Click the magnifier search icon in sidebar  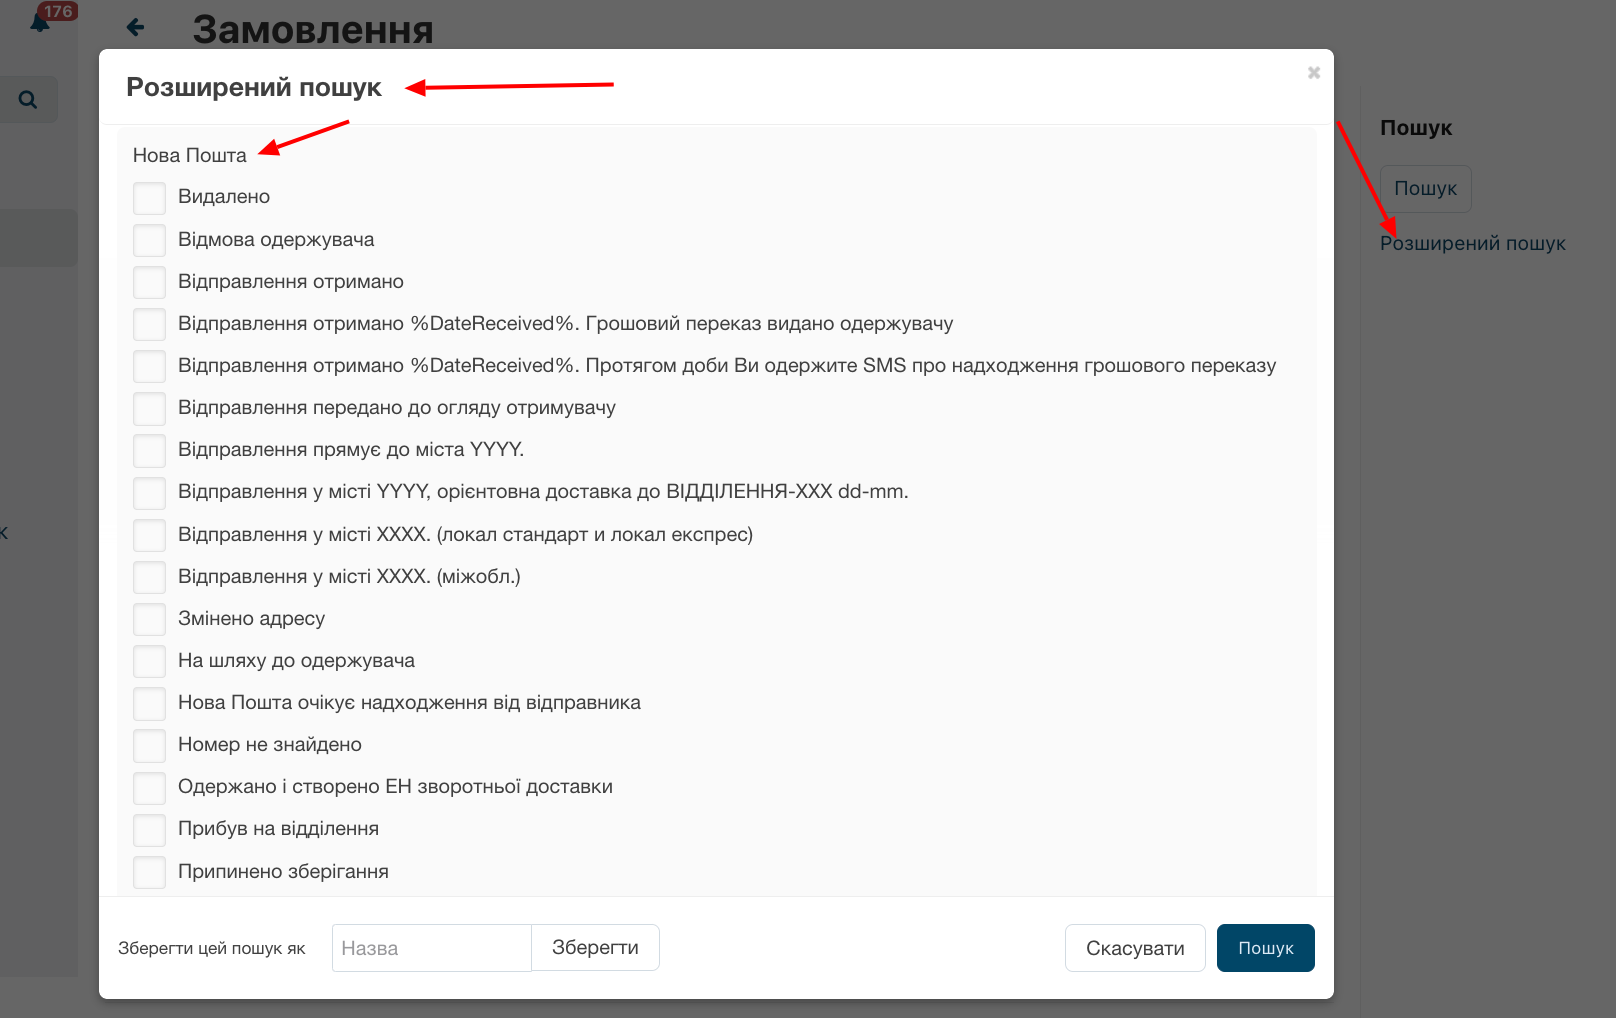28,100
